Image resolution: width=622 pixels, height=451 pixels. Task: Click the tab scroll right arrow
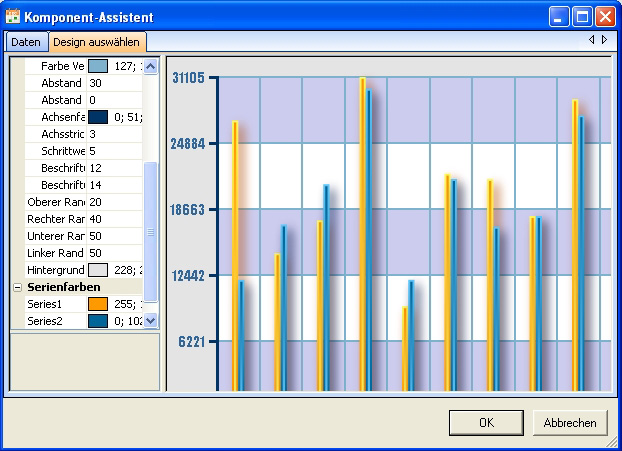[x=604, y=40]
